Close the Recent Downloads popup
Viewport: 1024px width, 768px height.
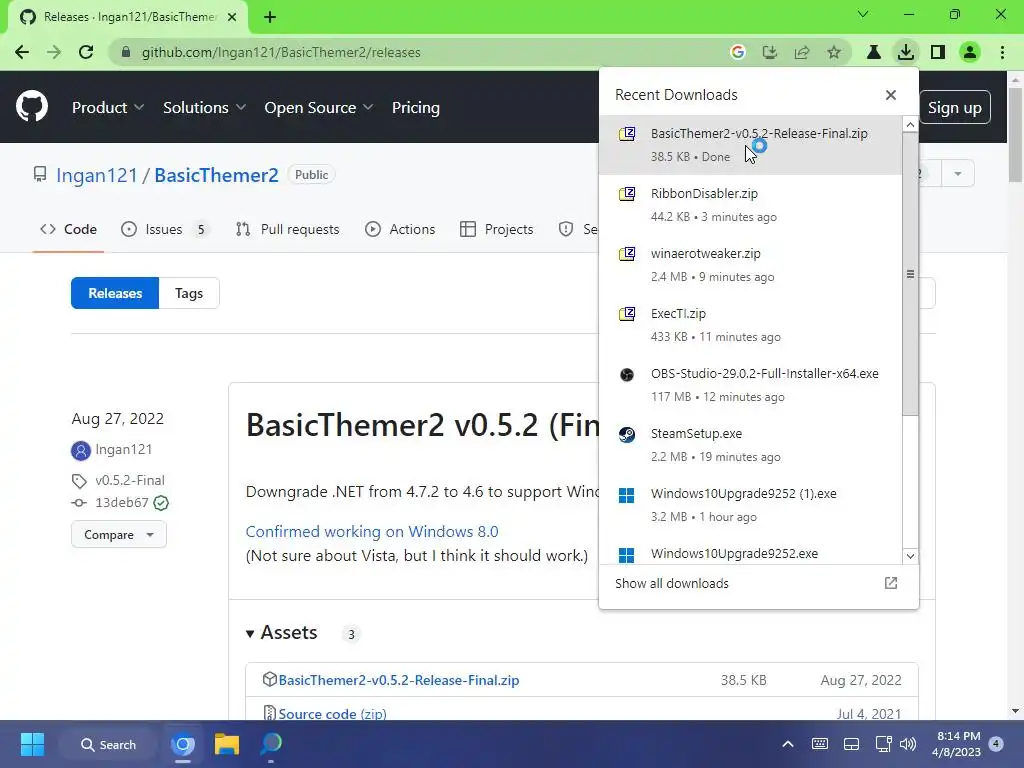pos(891,95)
